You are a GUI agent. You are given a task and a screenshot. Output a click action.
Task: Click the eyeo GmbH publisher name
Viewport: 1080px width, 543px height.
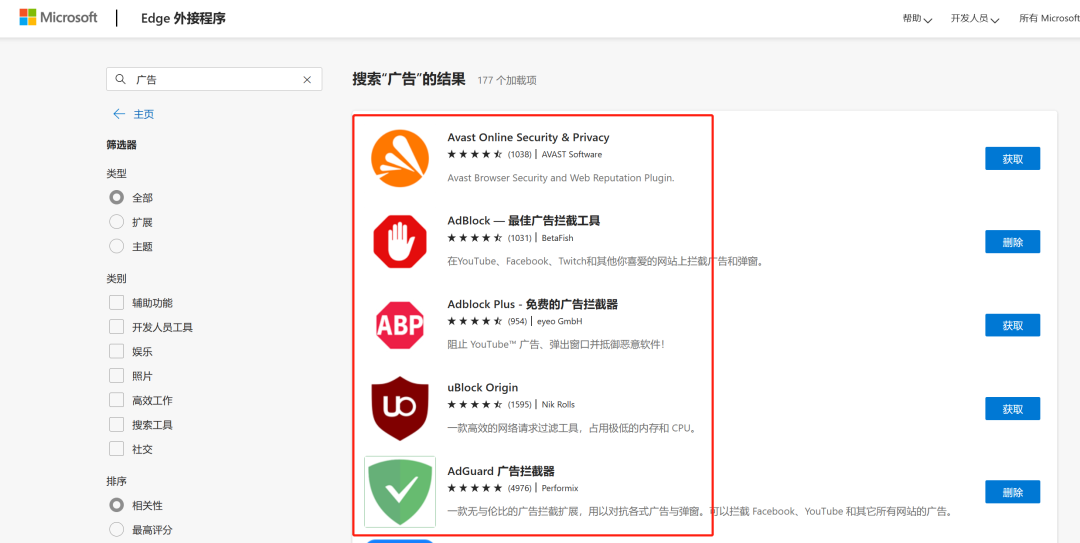tap(560, 321)
